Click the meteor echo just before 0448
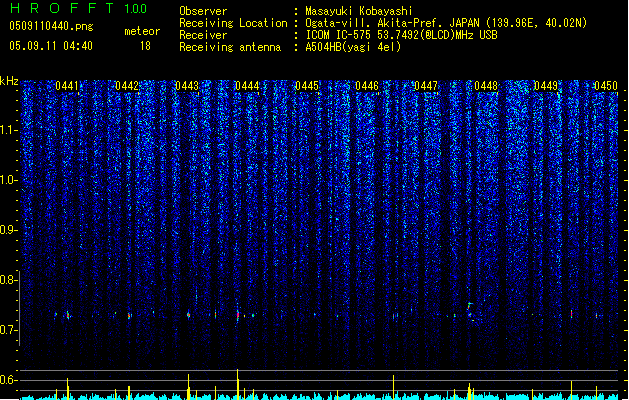This screenshot has height=400, width=629. pos(470,311)
